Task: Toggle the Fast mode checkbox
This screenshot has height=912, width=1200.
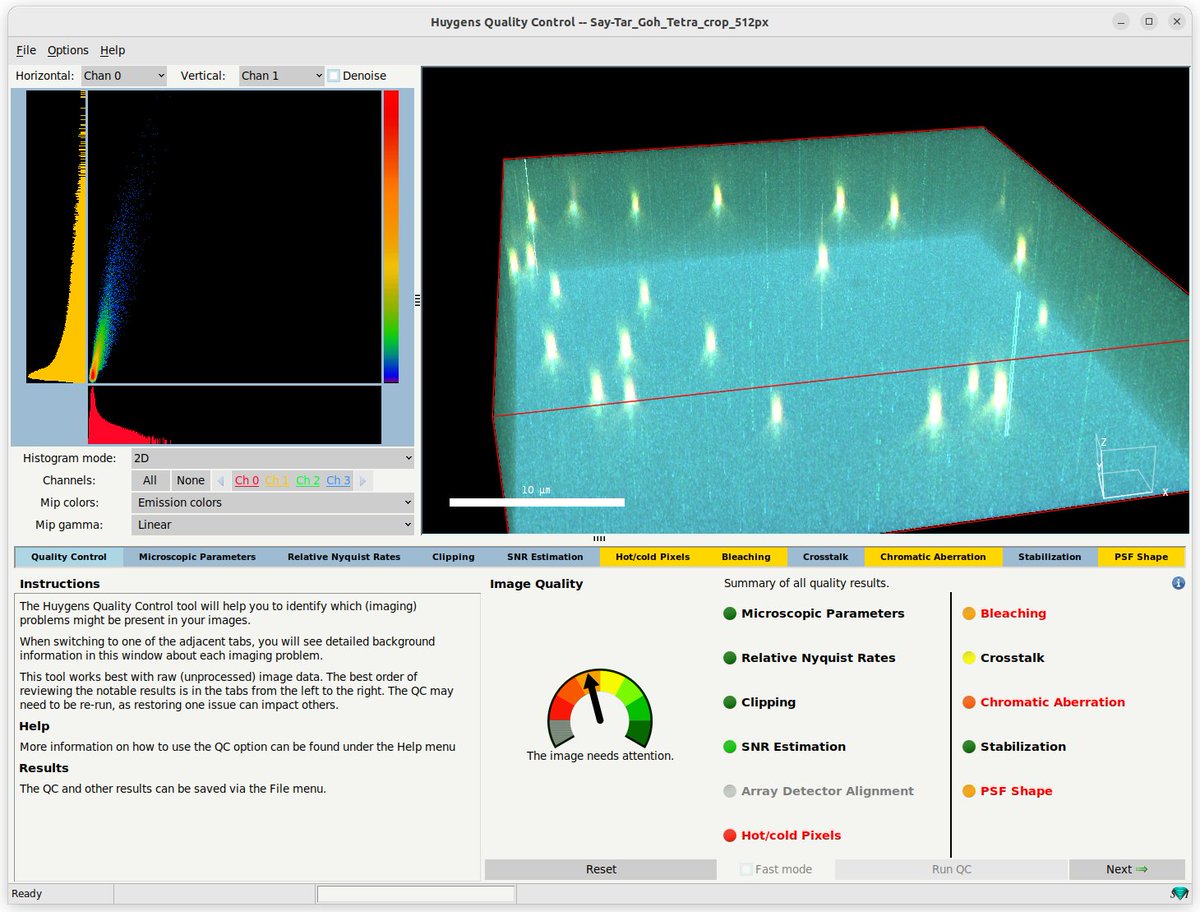Action: click(x=746, y=869)
